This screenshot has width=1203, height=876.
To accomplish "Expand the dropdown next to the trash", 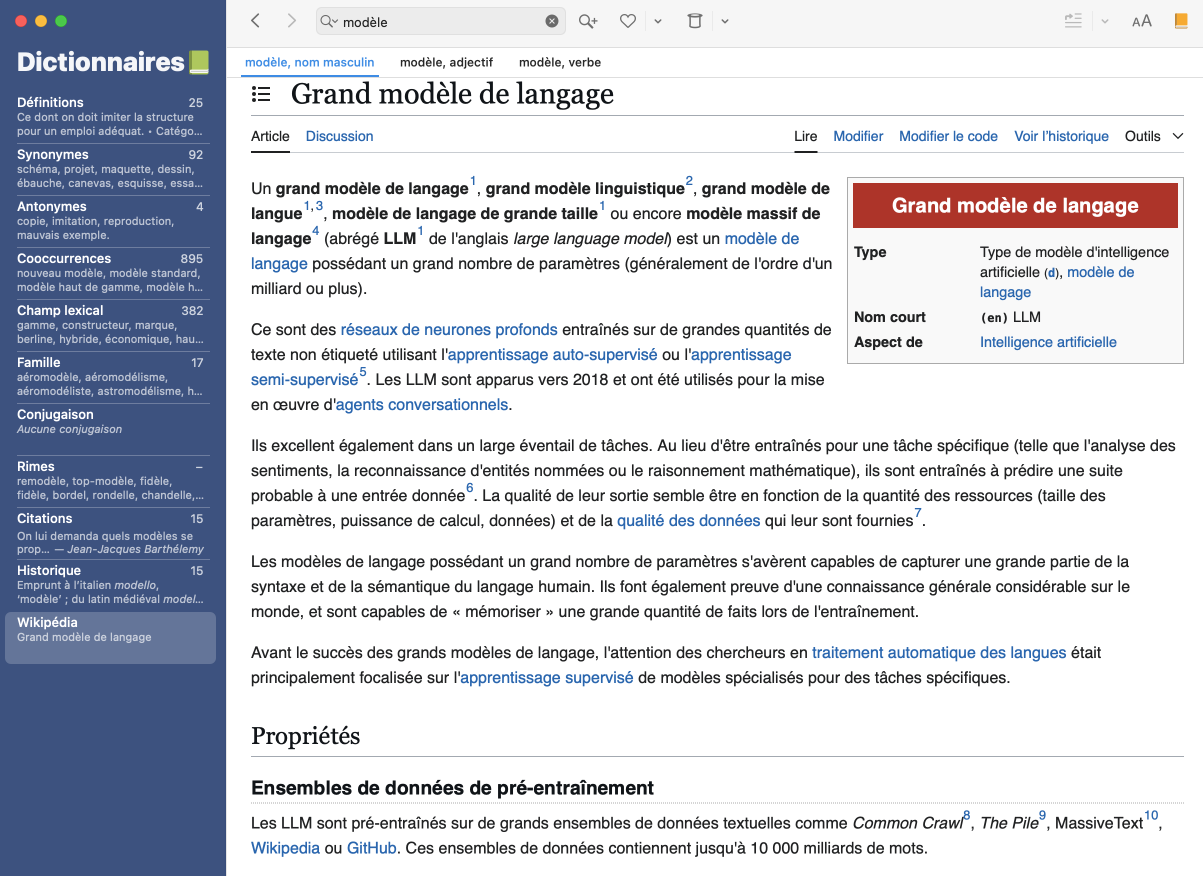I will pos(725,21).
